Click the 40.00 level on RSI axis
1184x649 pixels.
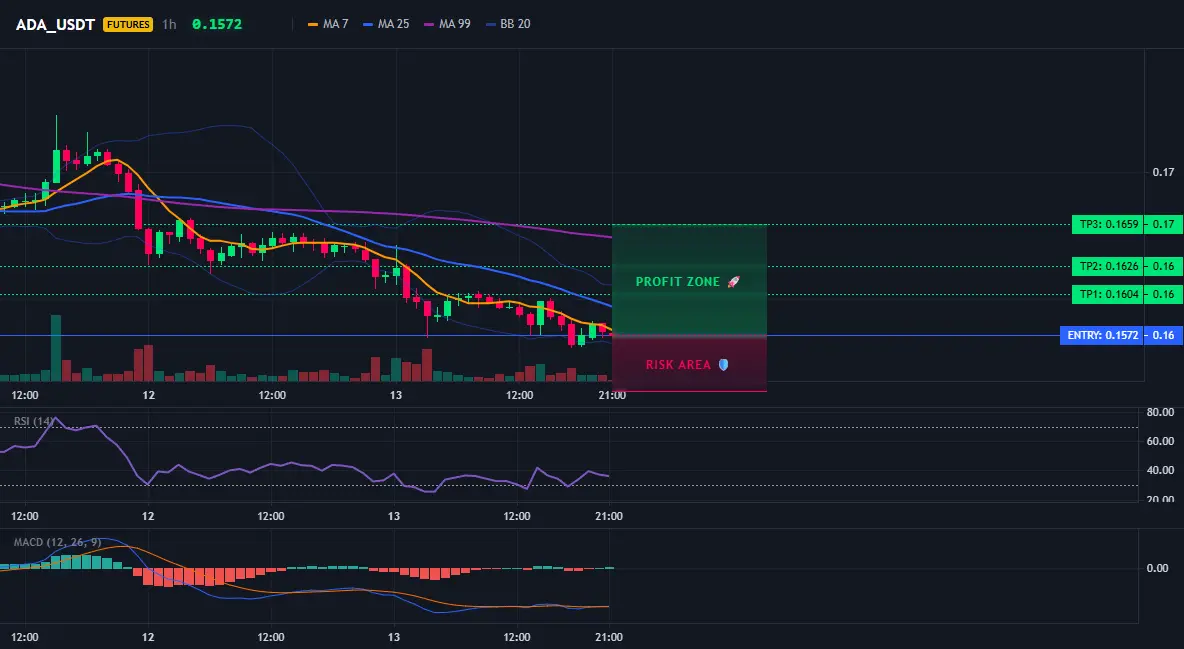pyautogui.click(x=1160, y=470)
